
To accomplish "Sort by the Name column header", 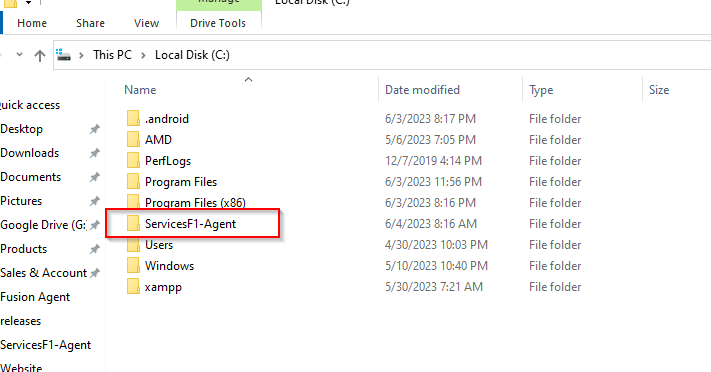I will [140, 90].
